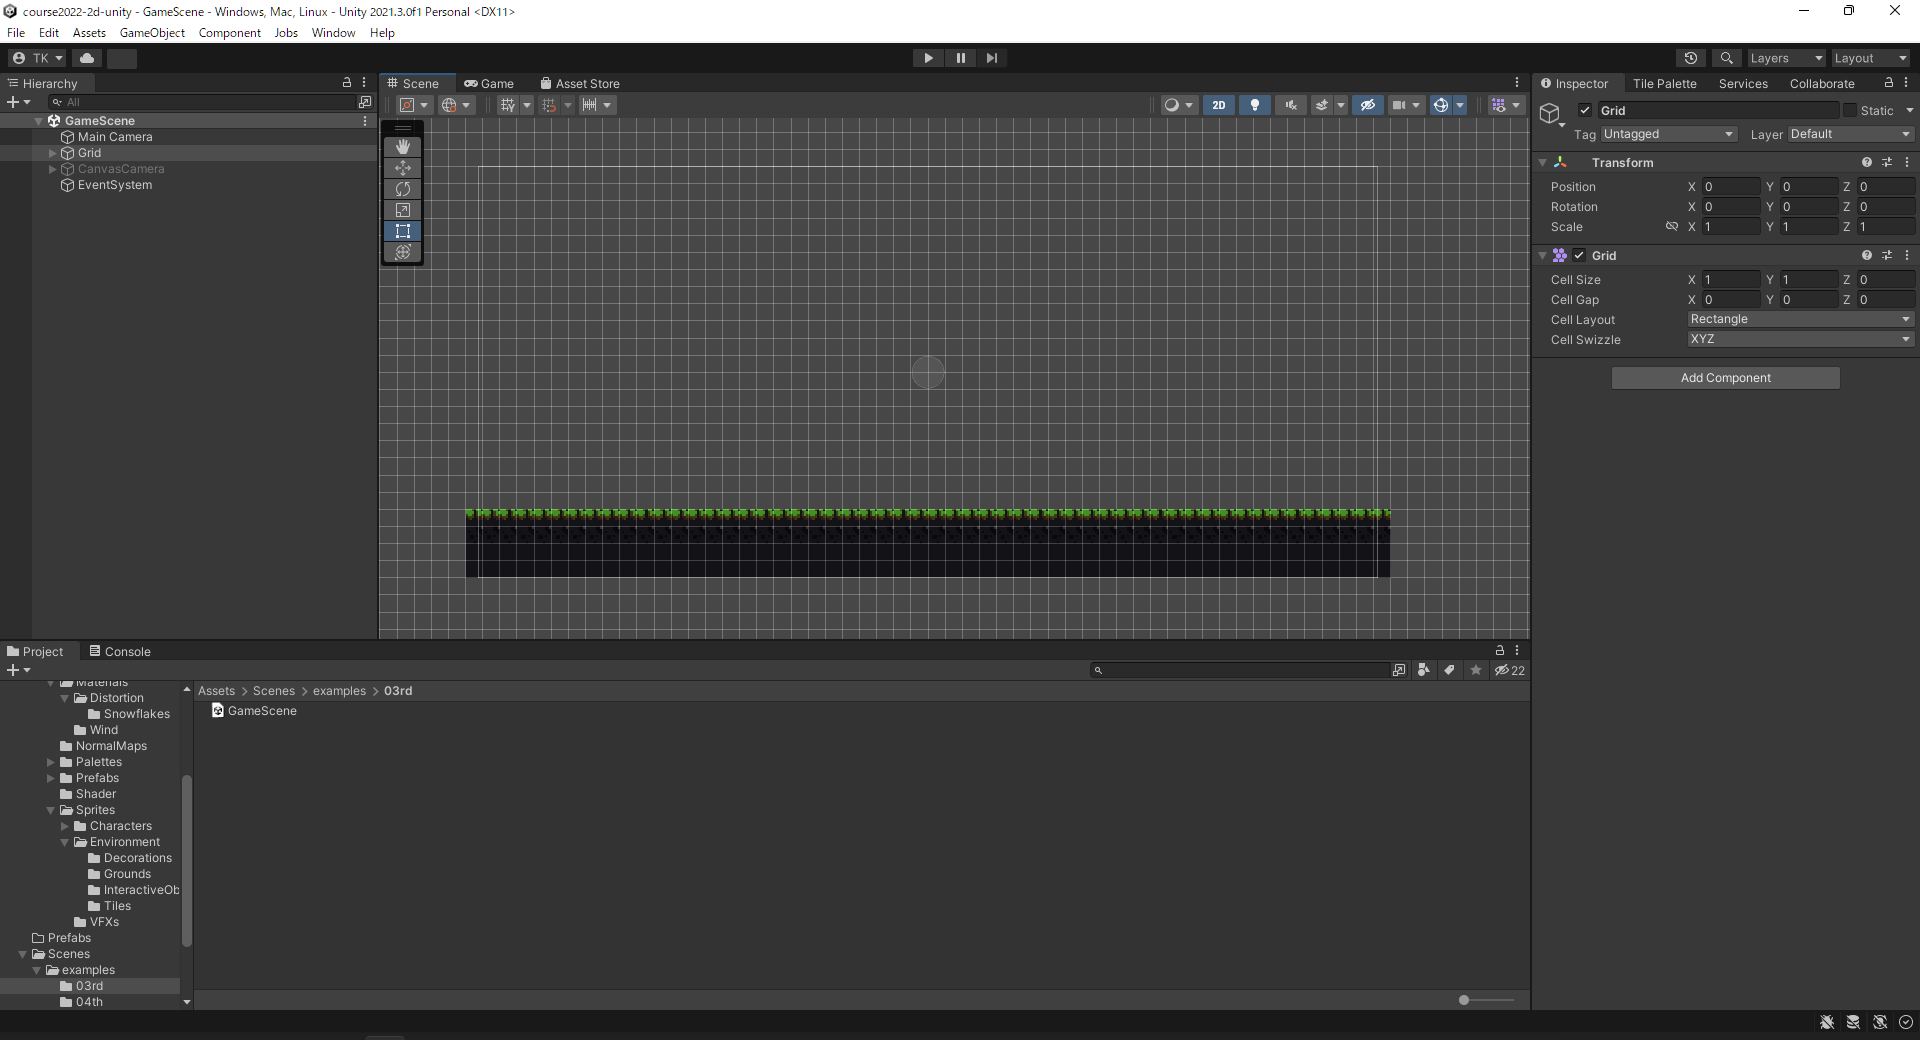Screen dimensions: 1920x1040
Task: Switch to the Tile Palette tab
Action: click(1664, 84)
